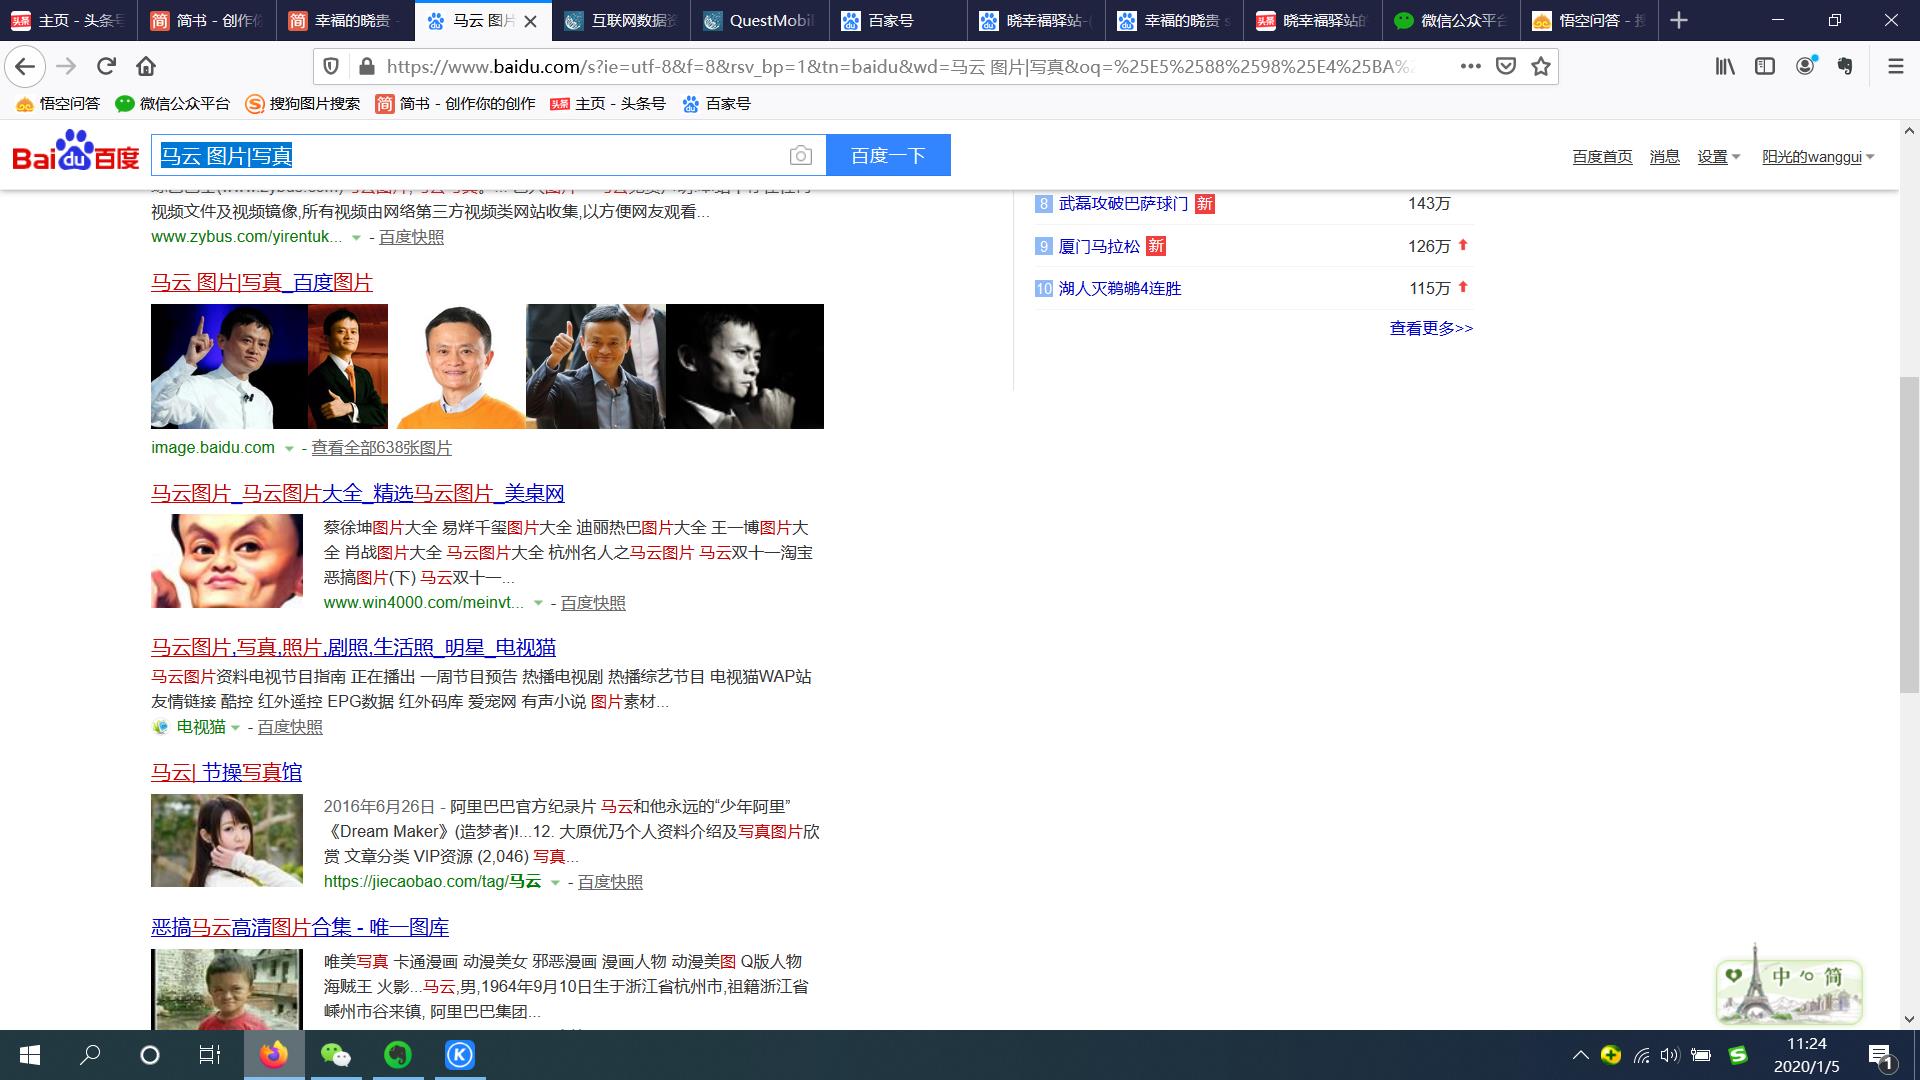Click the forward navigation arrow
1920x1080 pixels.
[x=66, y=66]
